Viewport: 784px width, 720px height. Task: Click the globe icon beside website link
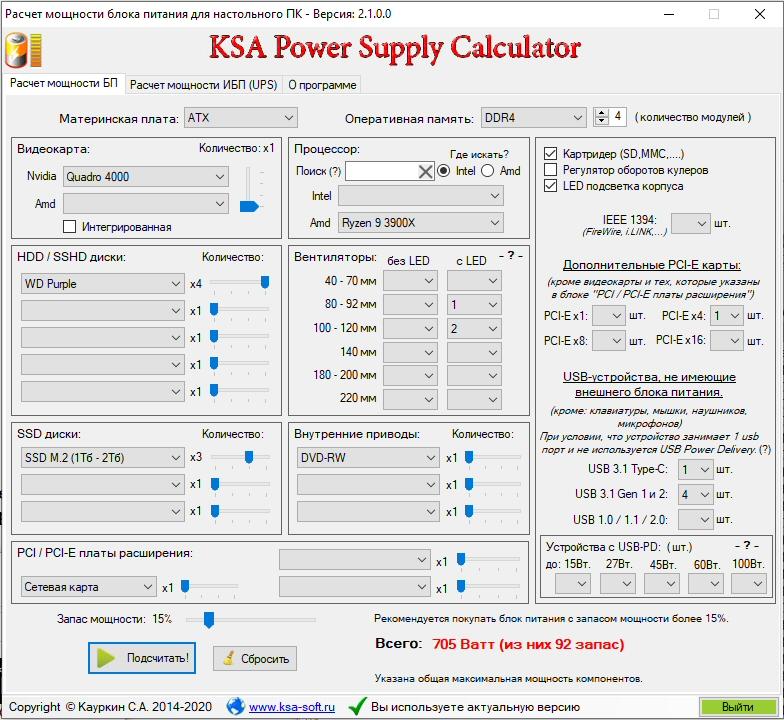pos(236,706)
